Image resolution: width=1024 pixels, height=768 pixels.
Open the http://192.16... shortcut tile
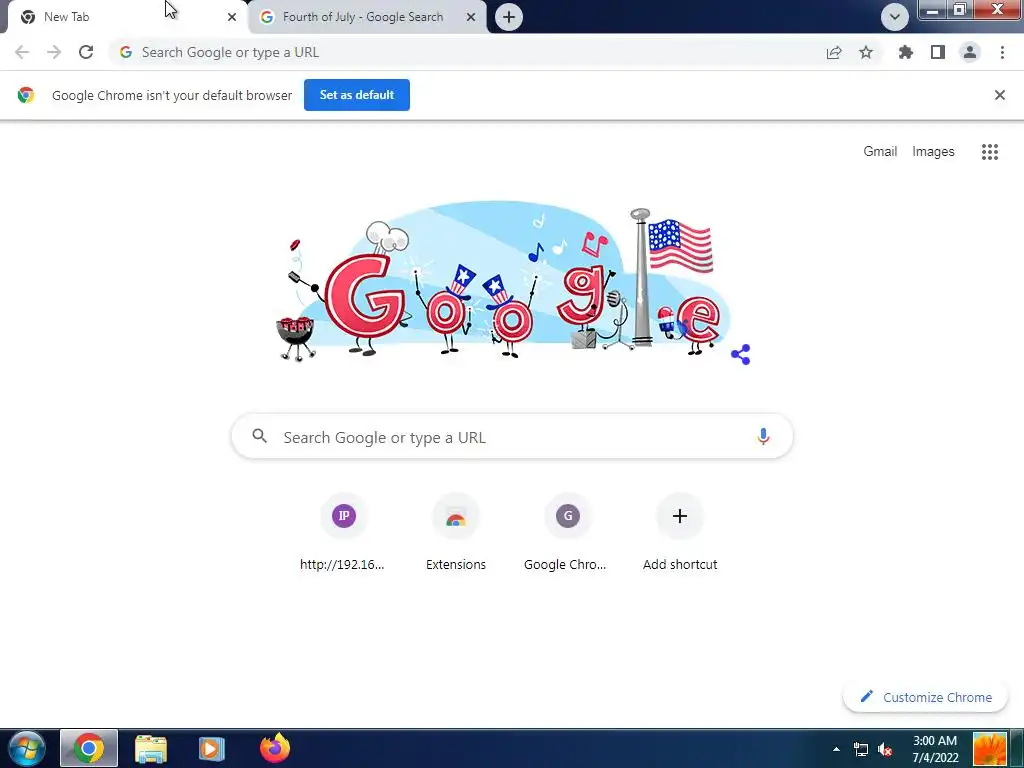(344, 533)
